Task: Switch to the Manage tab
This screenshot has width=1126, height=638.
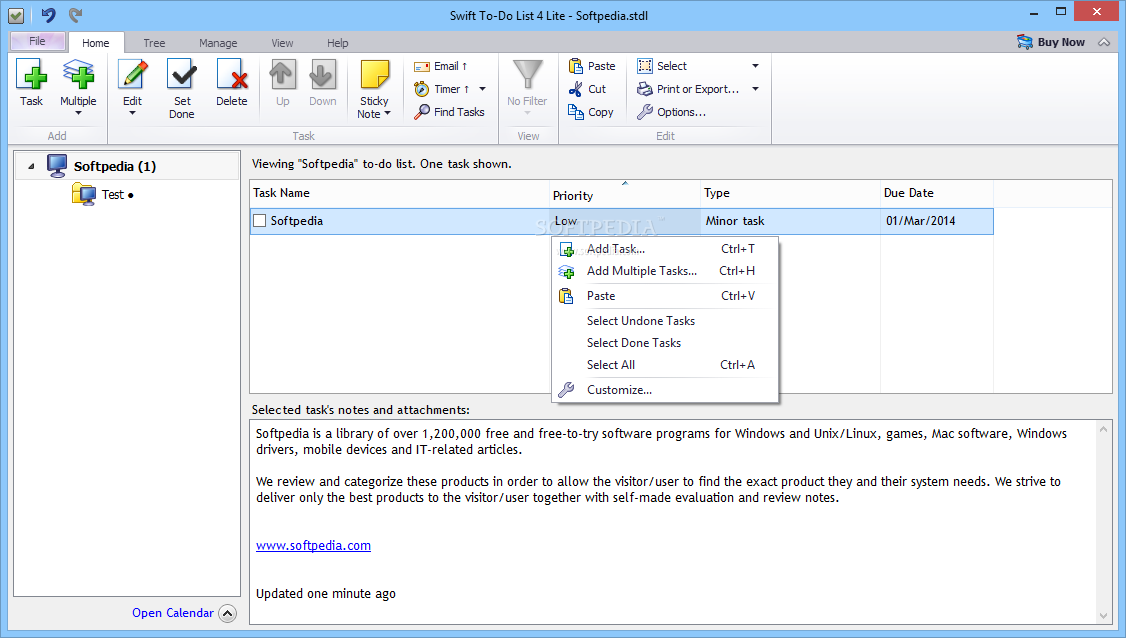Action: coord(218,43)
